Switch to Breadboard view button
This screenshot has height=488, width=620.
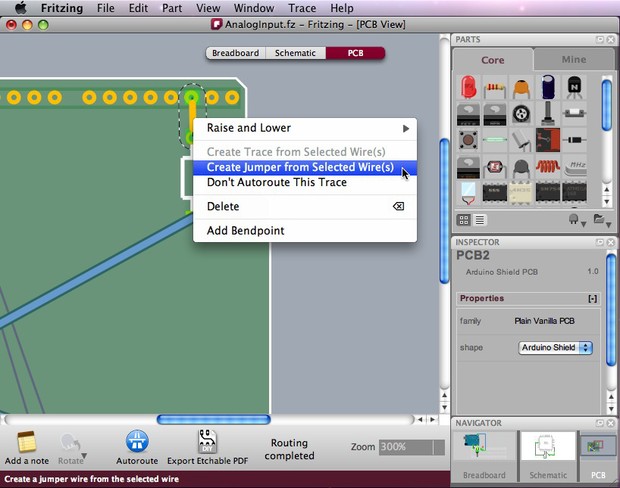pyautogui.click(x=236, y=53)
